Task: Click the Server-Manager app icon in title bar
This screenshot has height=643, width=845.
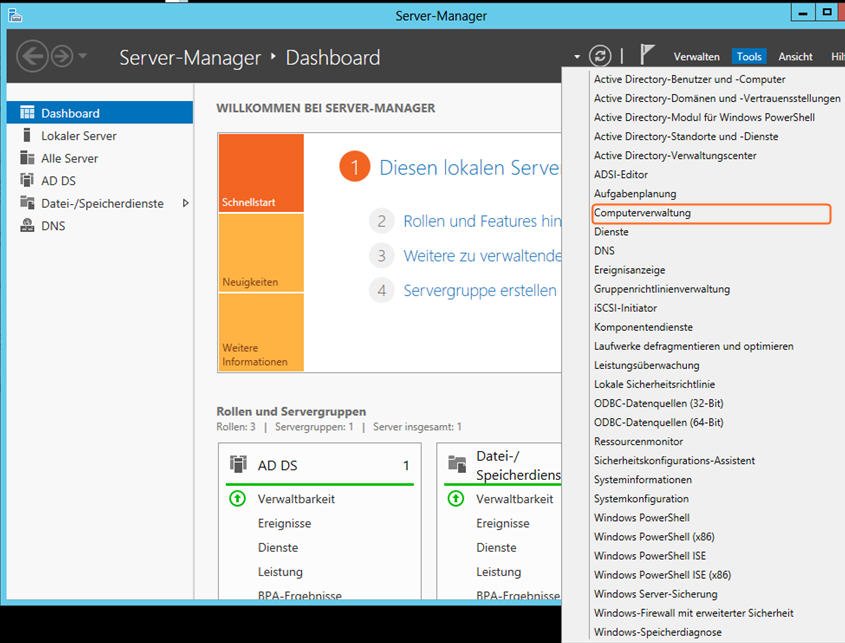Action: [x=15, y=15]
